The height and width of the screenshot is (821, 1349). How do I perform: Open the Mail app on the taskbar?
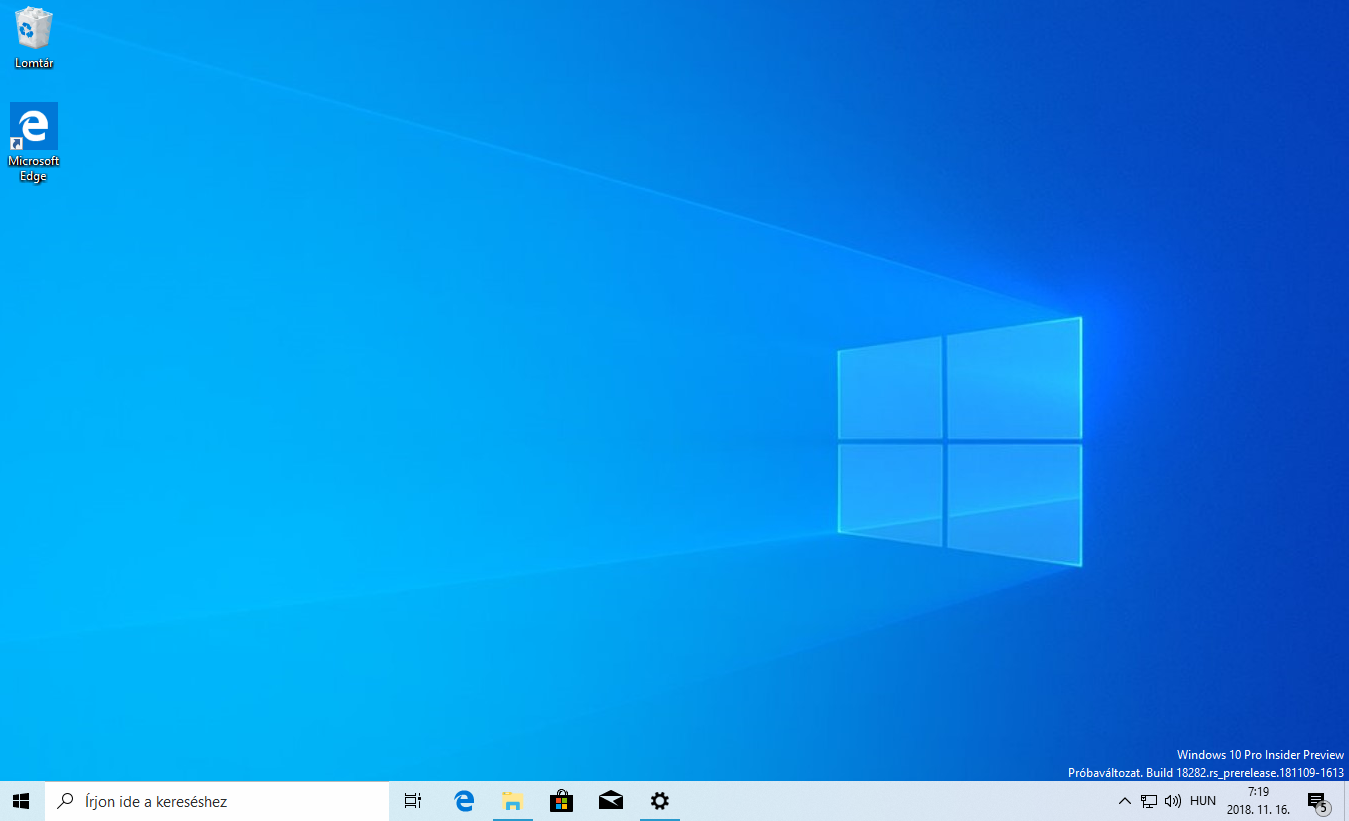[611, 801]
